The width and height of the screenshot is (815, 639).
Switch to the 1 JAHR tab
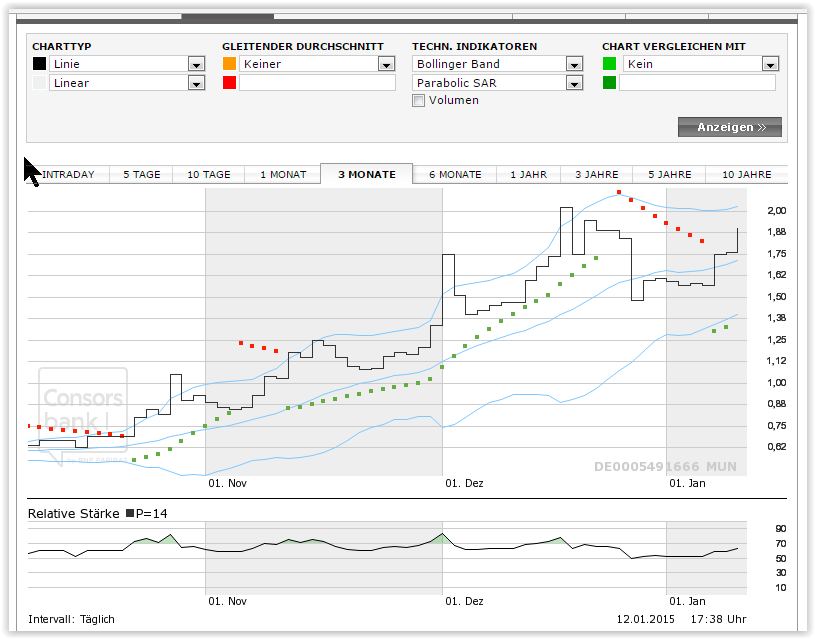click(529, 175)
